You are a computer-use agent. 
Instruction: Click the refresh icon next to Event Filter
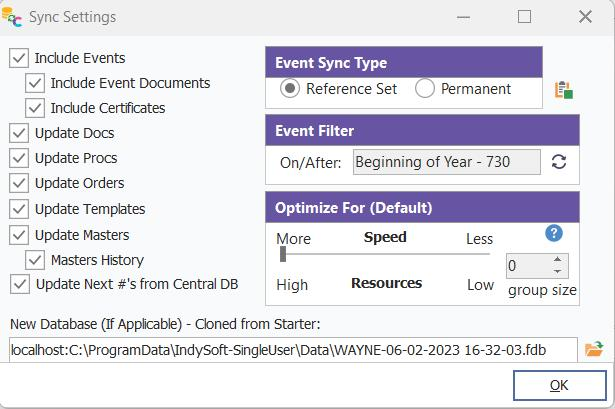(x=559, y=162)
